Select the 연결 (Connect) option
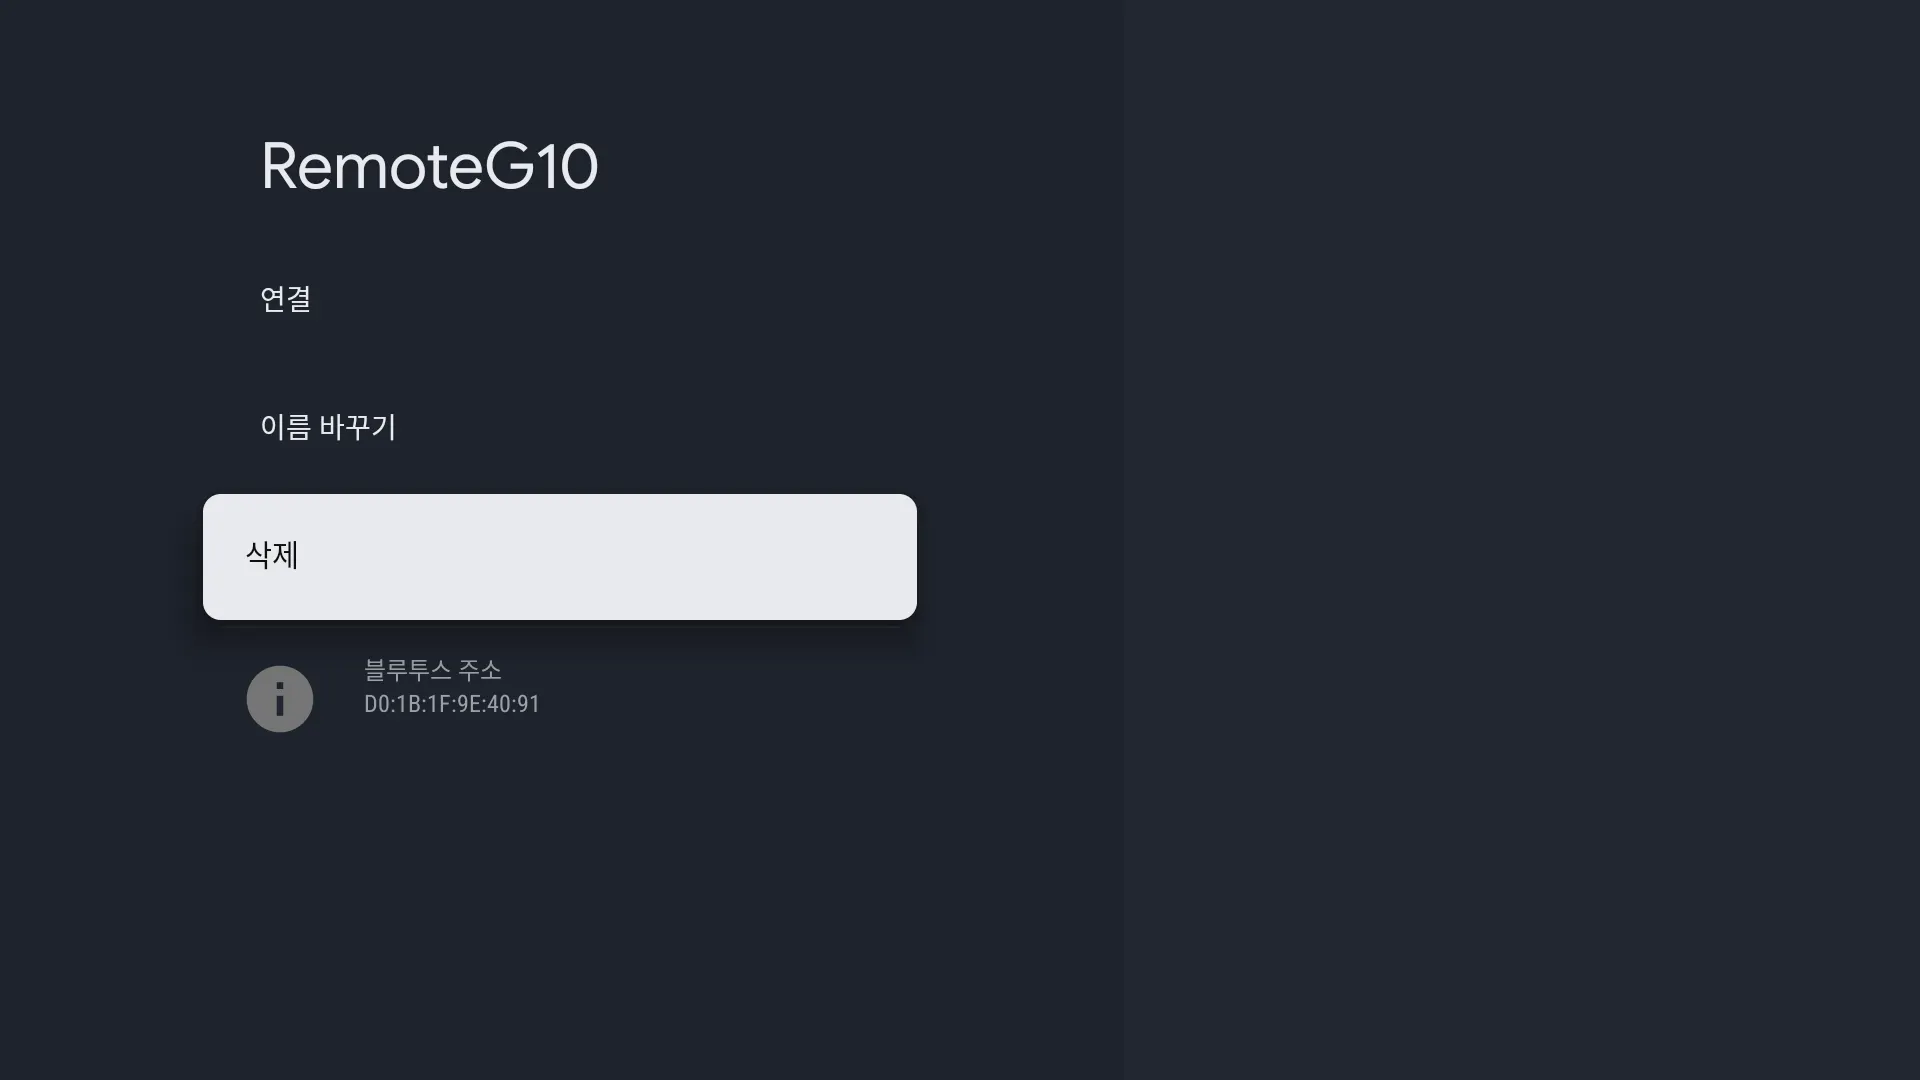This screenshot has width=1920, height=1080. 286,299
